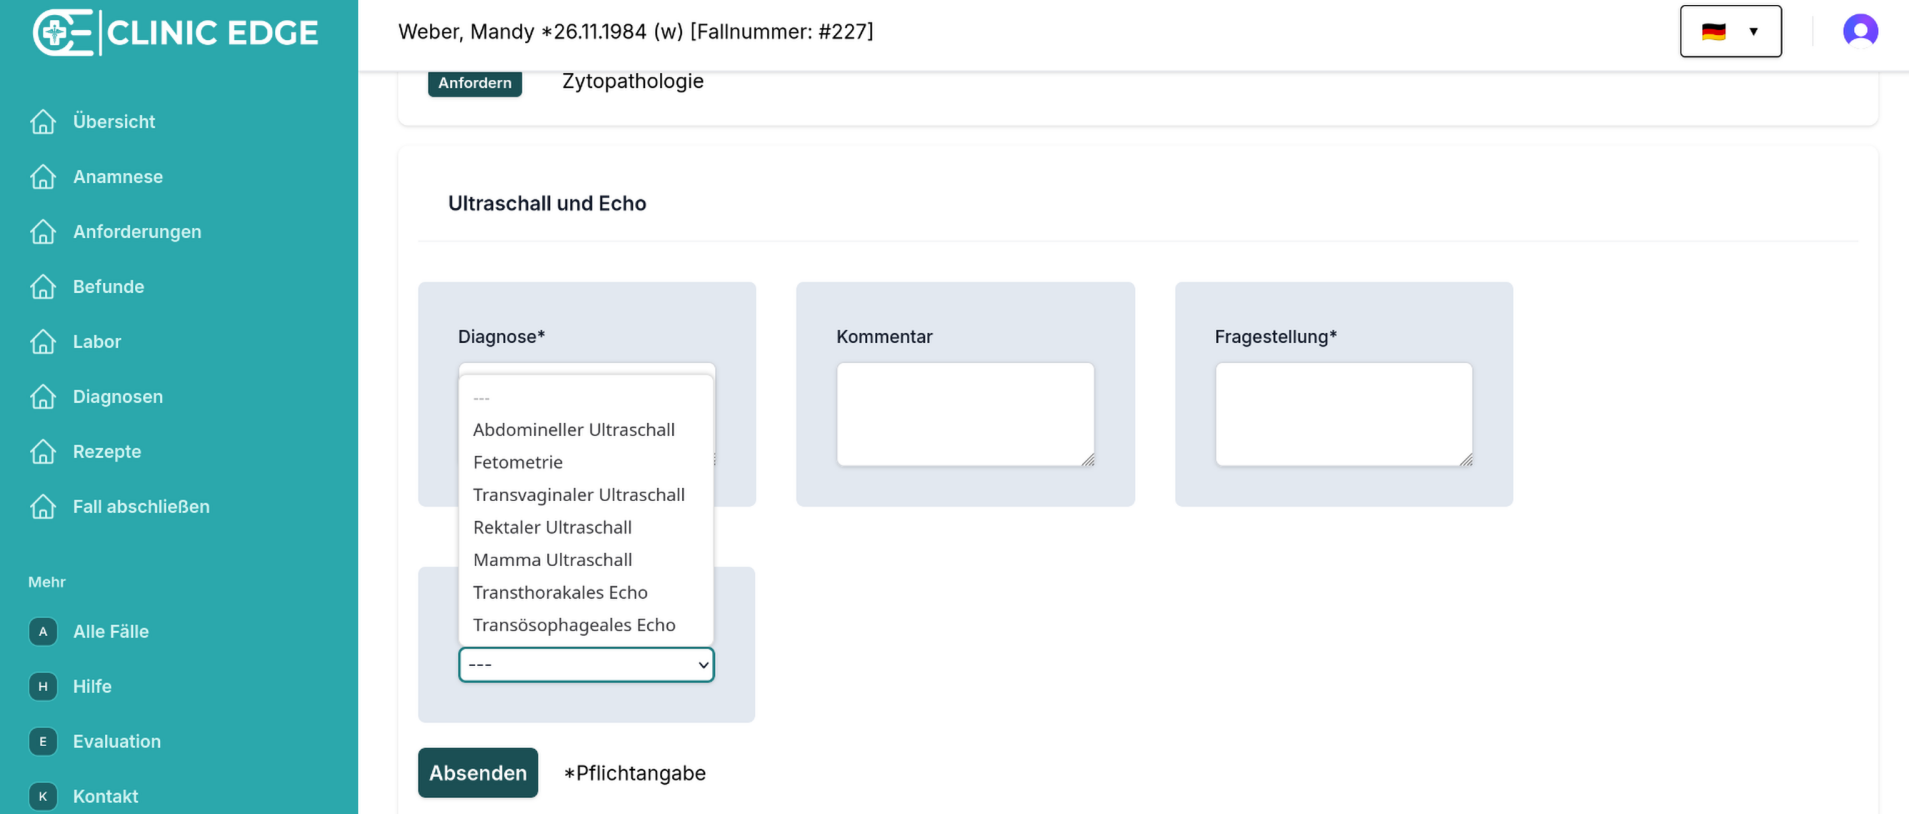Expand the '---' select box chevron
Viewport: 1909px width, 814px height.
[x=703, y=665]
